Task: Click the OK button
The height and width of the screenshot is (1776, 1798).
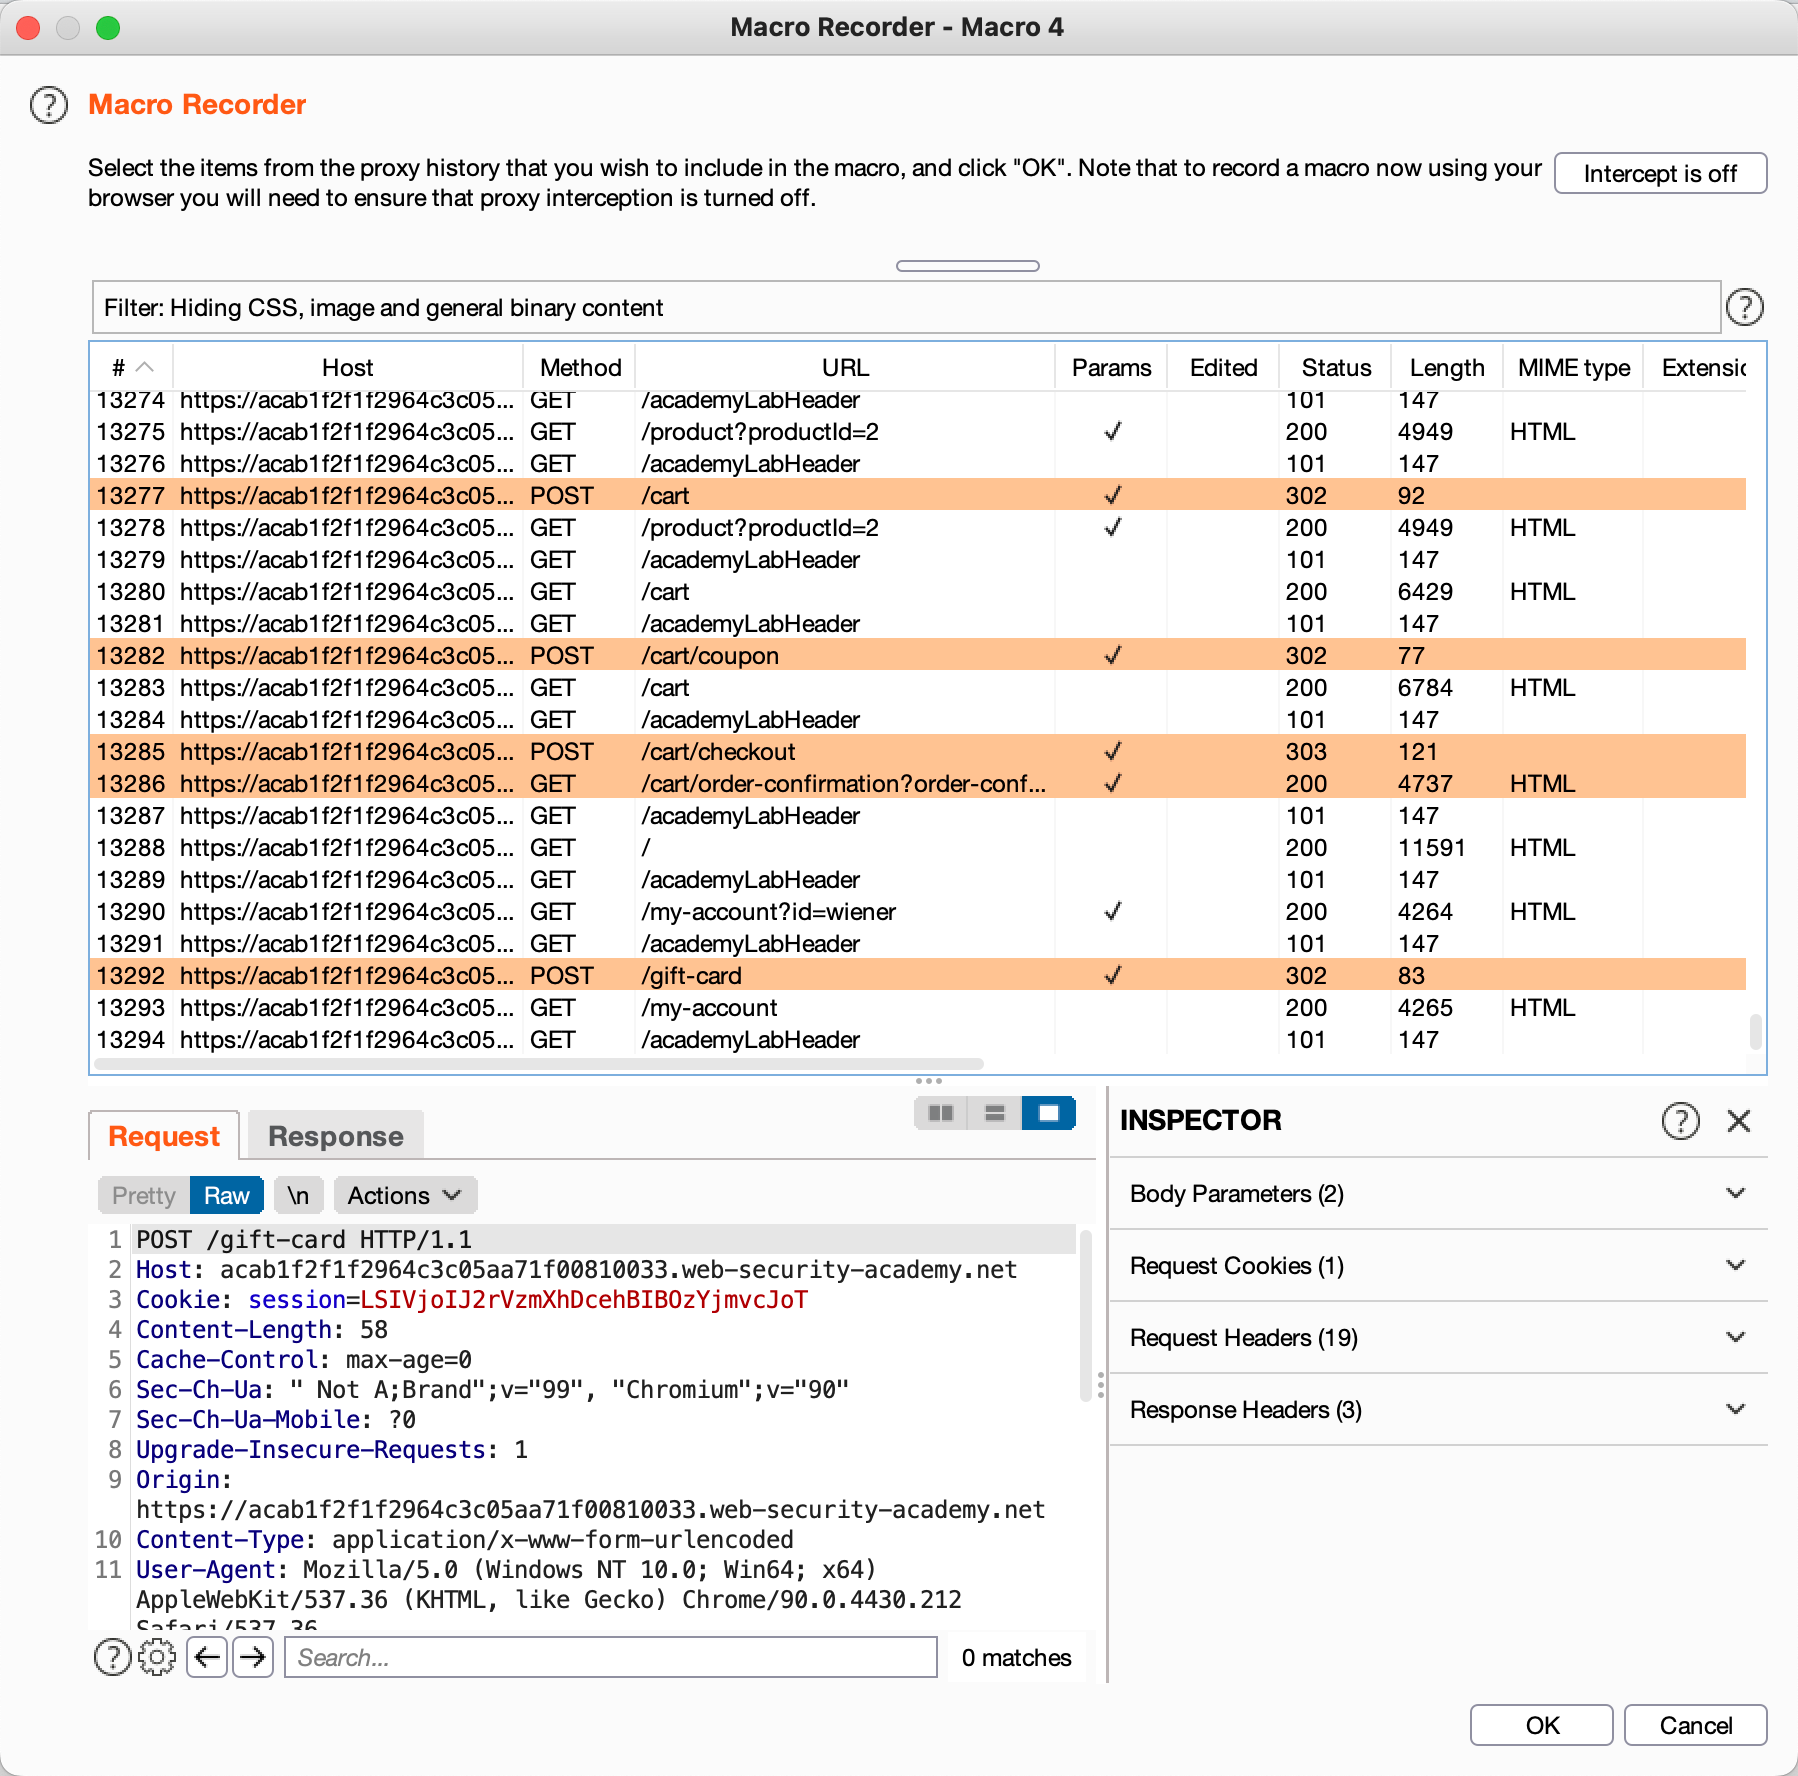Action: [x=1541, y=1725]
